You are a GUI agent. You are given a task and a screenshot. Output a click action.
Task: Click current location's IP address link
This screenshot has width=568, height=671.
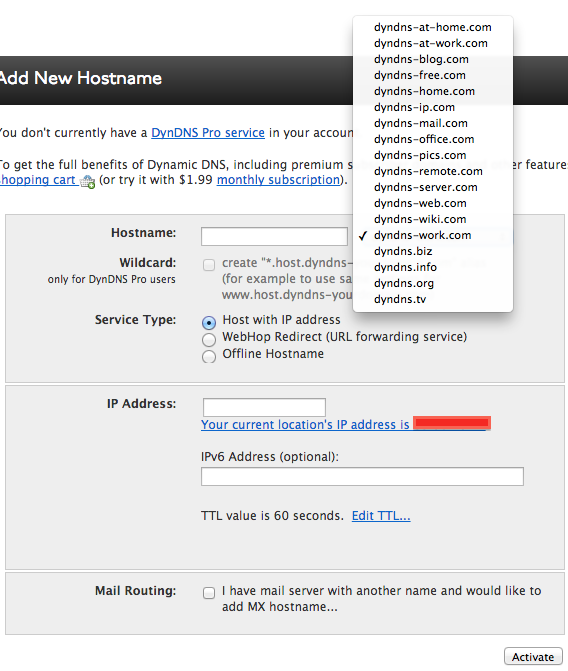coord(346,424)
